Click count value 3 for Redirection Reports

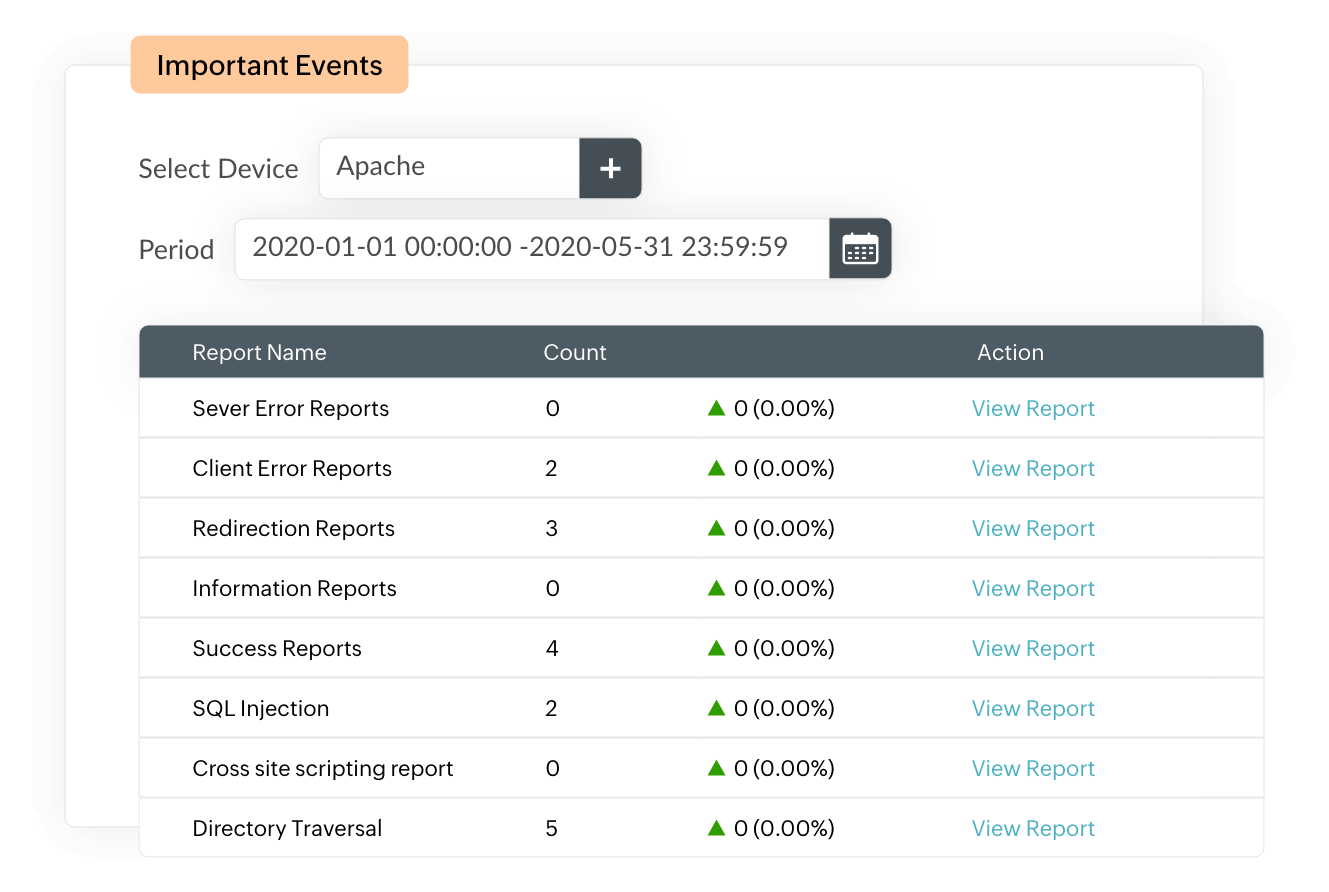552,528
